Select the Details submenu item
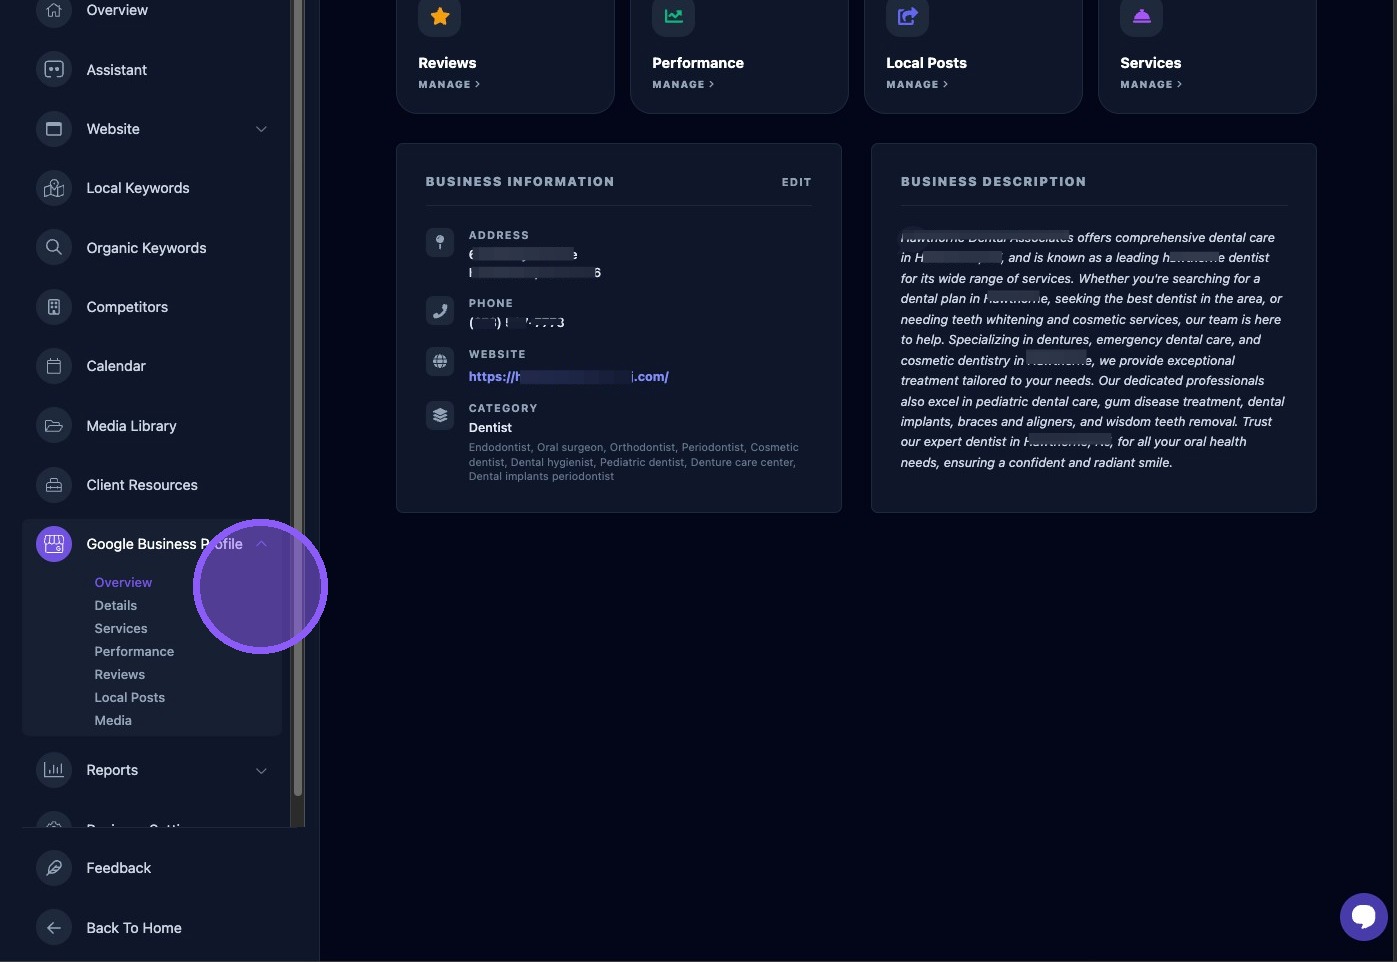This screenshot has height=962, width=1397. click(x=116, y=606)
